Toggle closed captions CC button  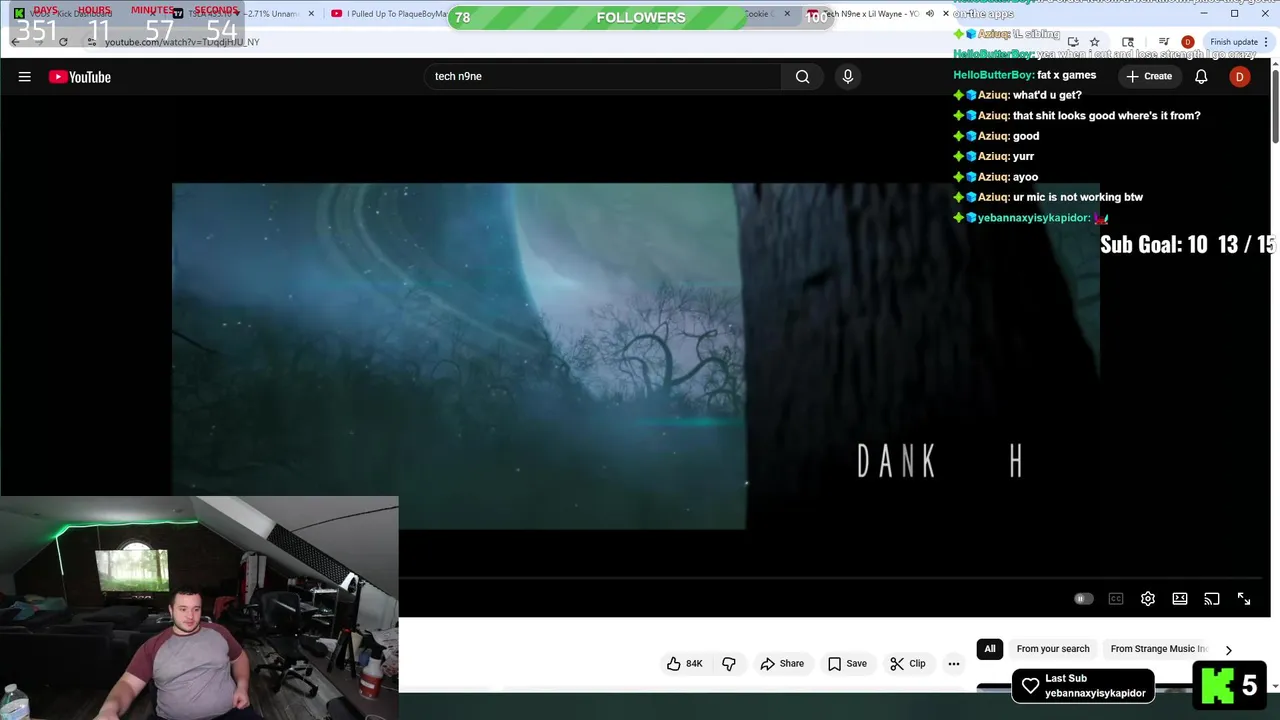click(1116, 599)
